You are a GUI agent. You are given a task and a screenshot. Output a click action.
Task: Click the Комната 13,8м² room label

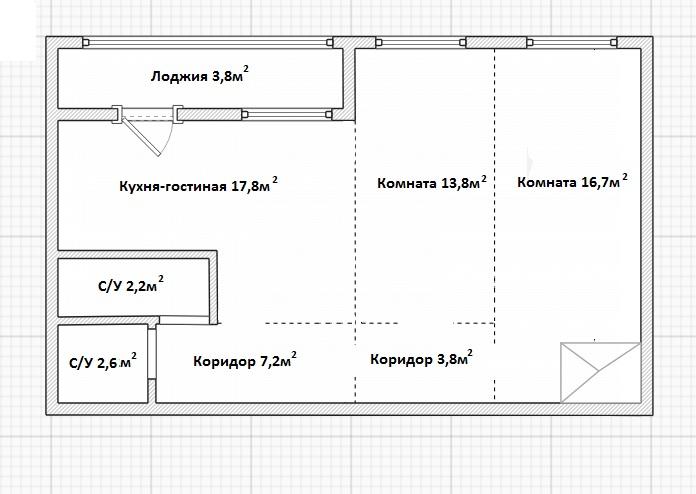coord(431,183)
